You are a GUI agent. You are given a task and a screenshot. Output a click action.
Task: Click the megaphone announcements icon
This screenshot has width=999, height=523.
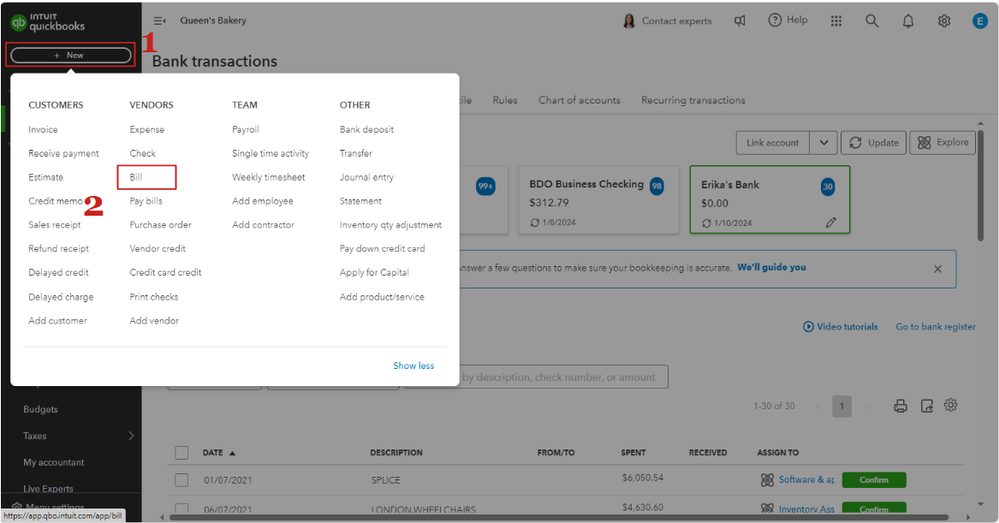[x=741, y=21]
